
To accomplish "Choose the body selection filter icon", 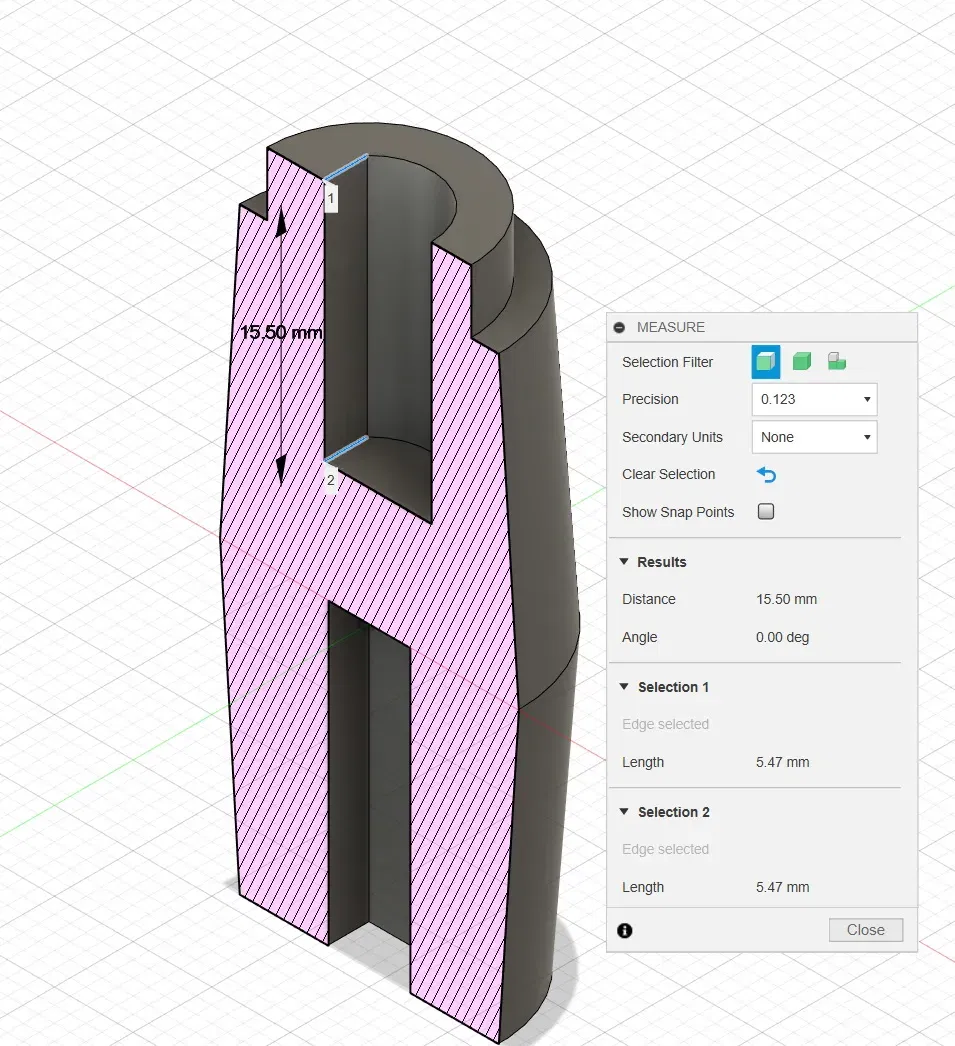I will pyautogui.click(x=802, y=362).
